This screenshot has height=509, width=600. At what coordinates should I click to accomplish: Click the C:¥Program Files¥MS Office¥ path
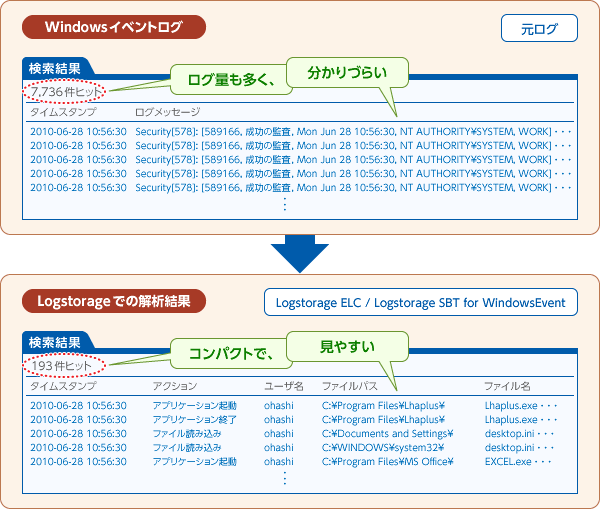coord(388,462)
